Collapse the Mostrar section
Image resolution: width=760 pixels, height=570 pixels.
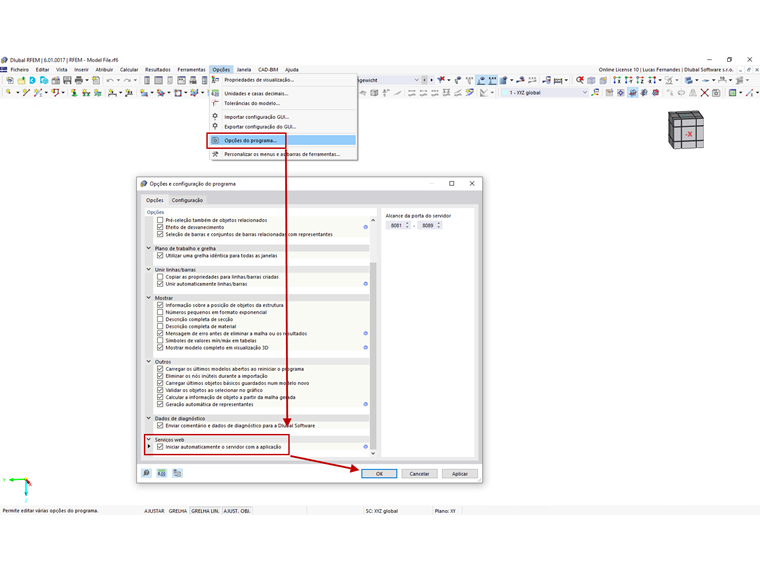tap(149, 298)
